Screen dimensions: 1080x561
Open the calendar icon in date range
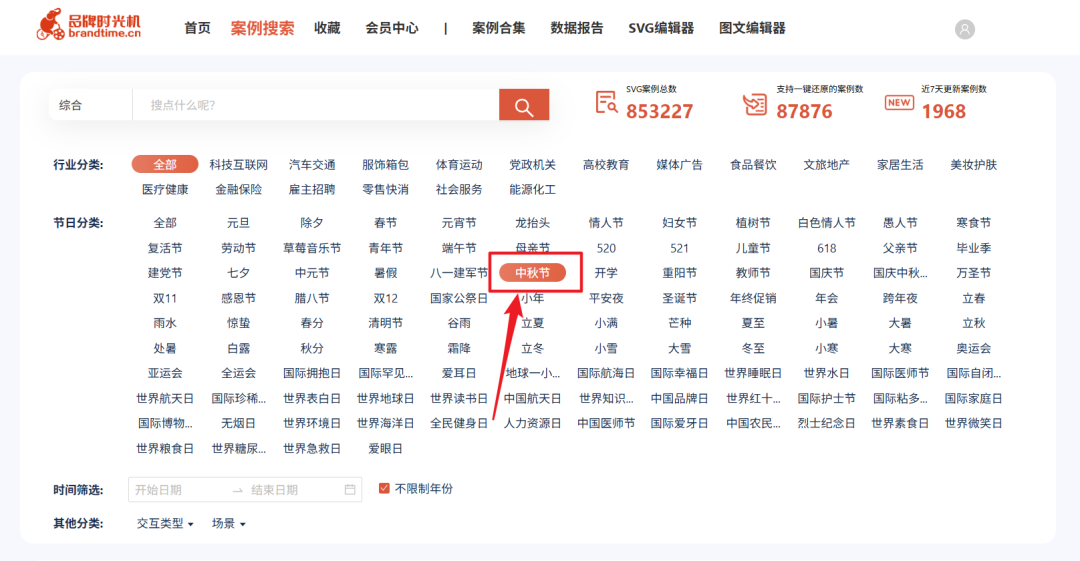pos(350,490)
